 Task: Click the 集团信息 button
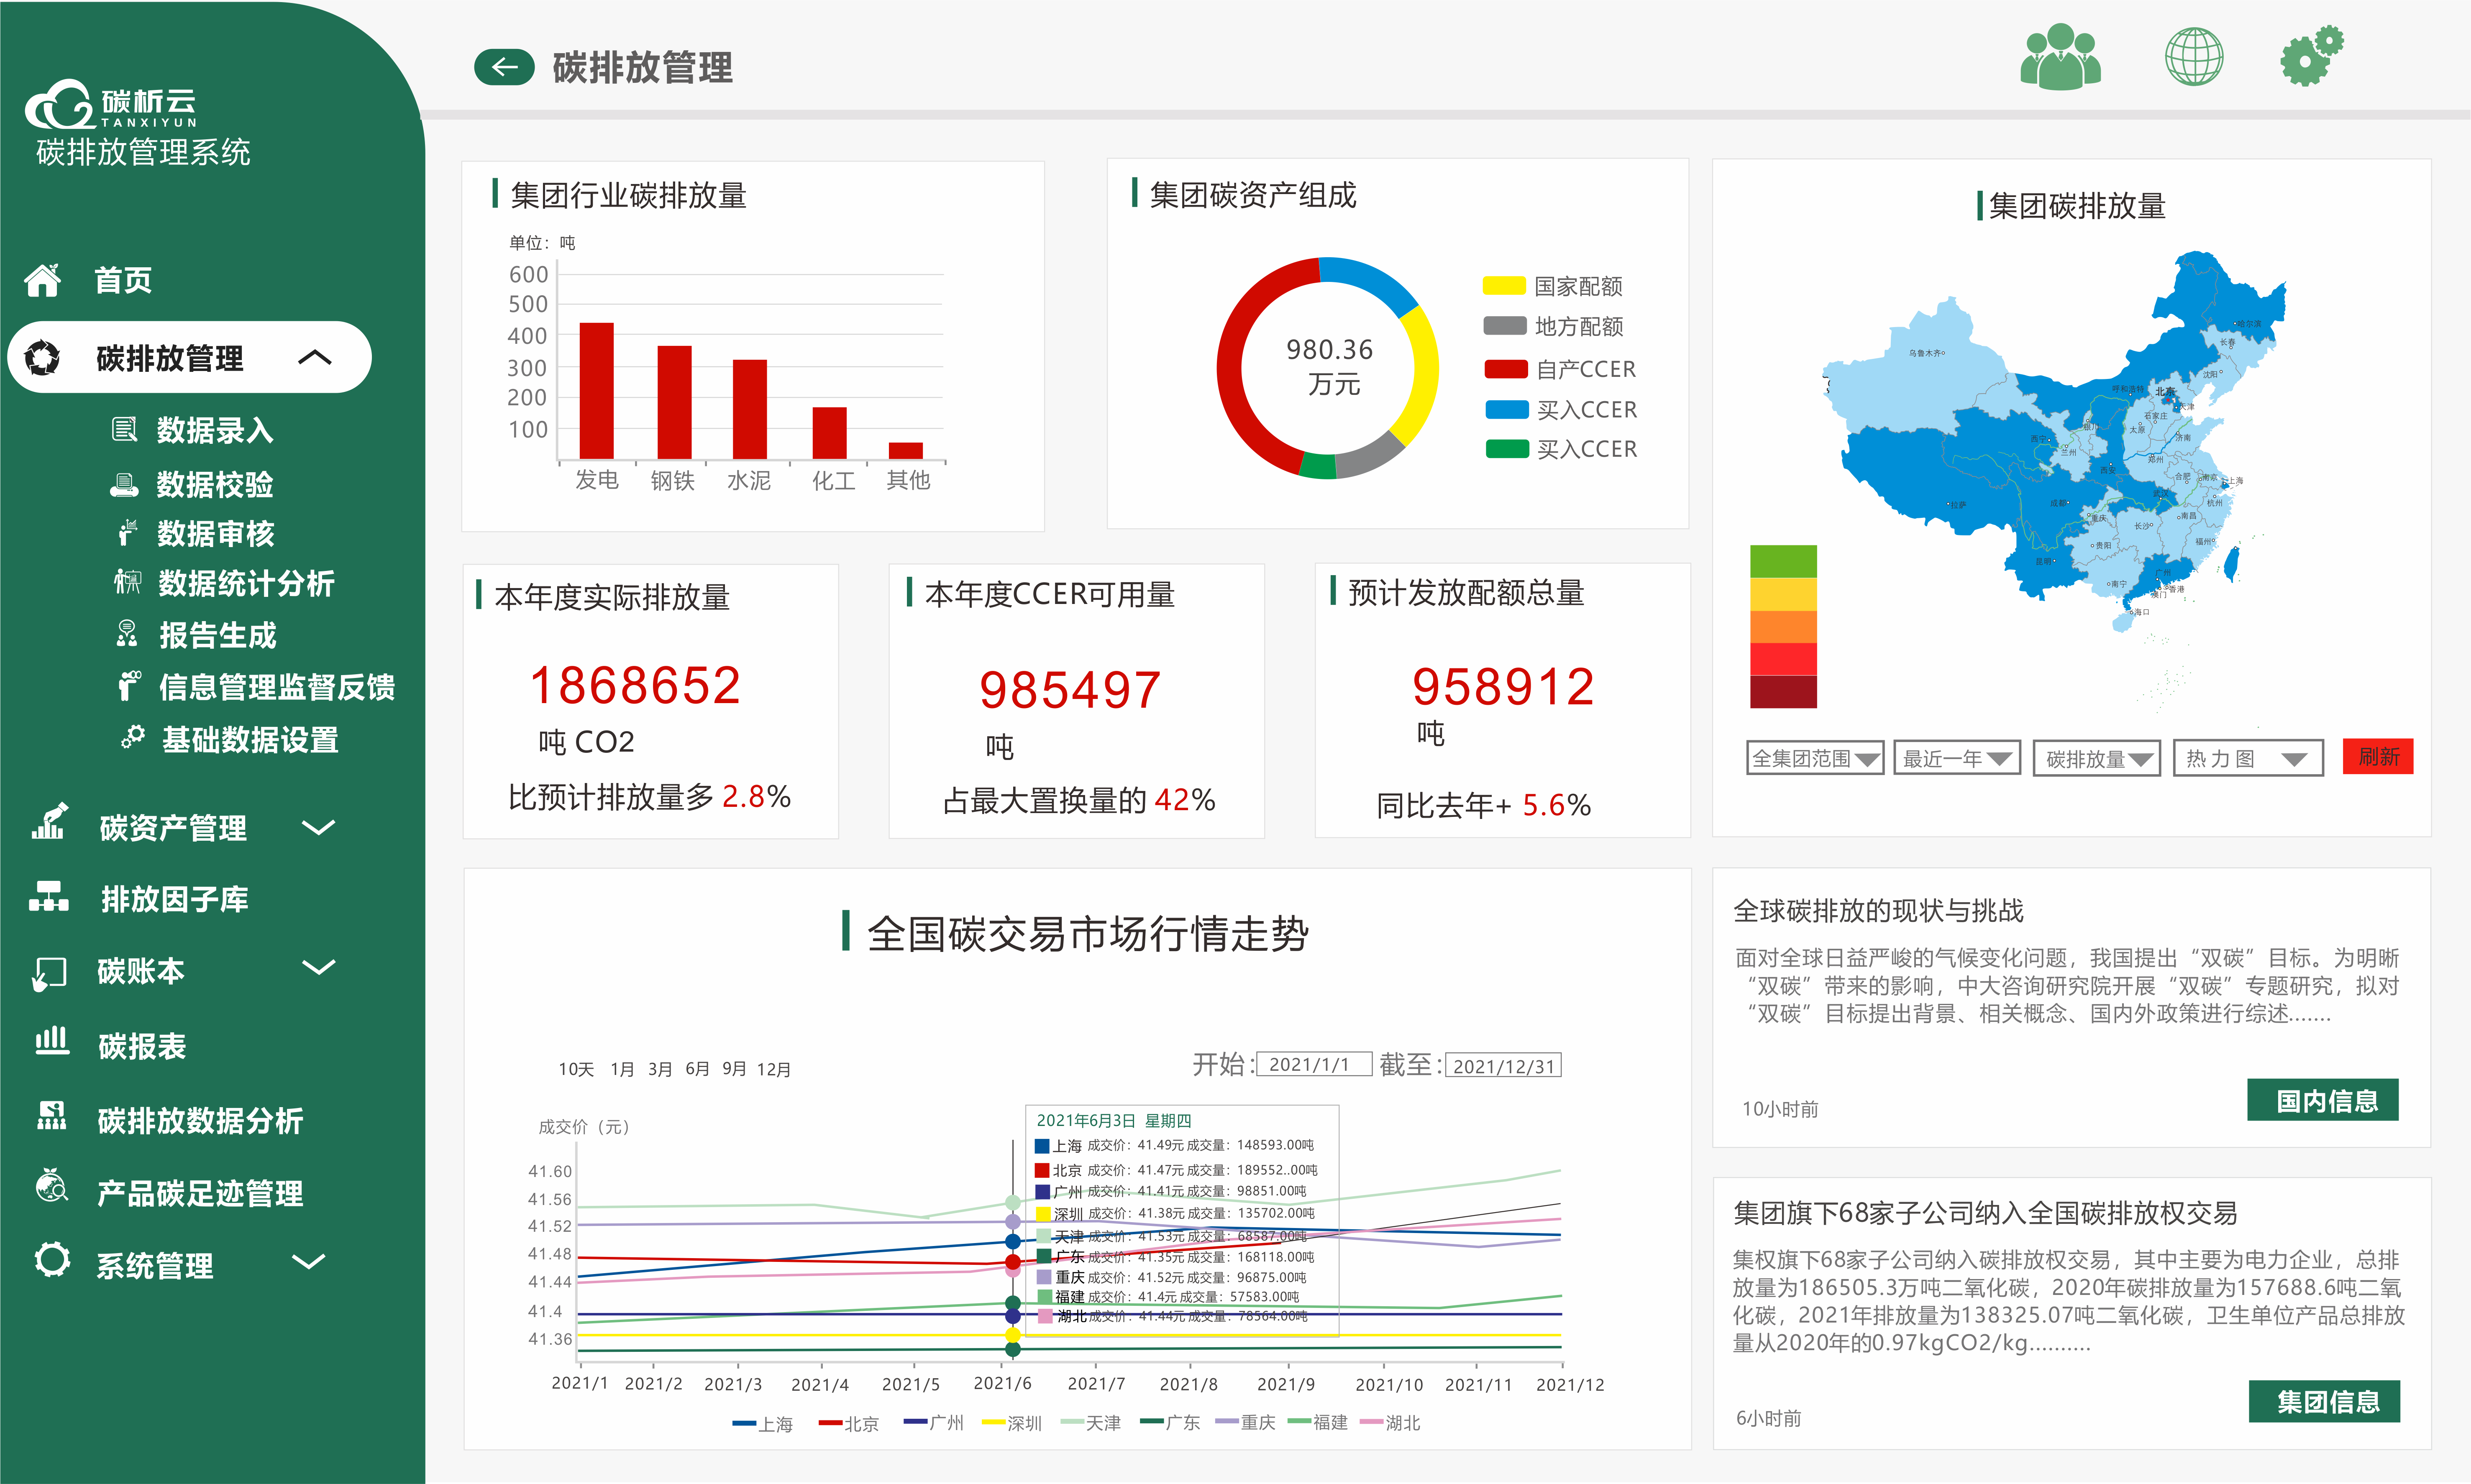coord(2324,1401)
